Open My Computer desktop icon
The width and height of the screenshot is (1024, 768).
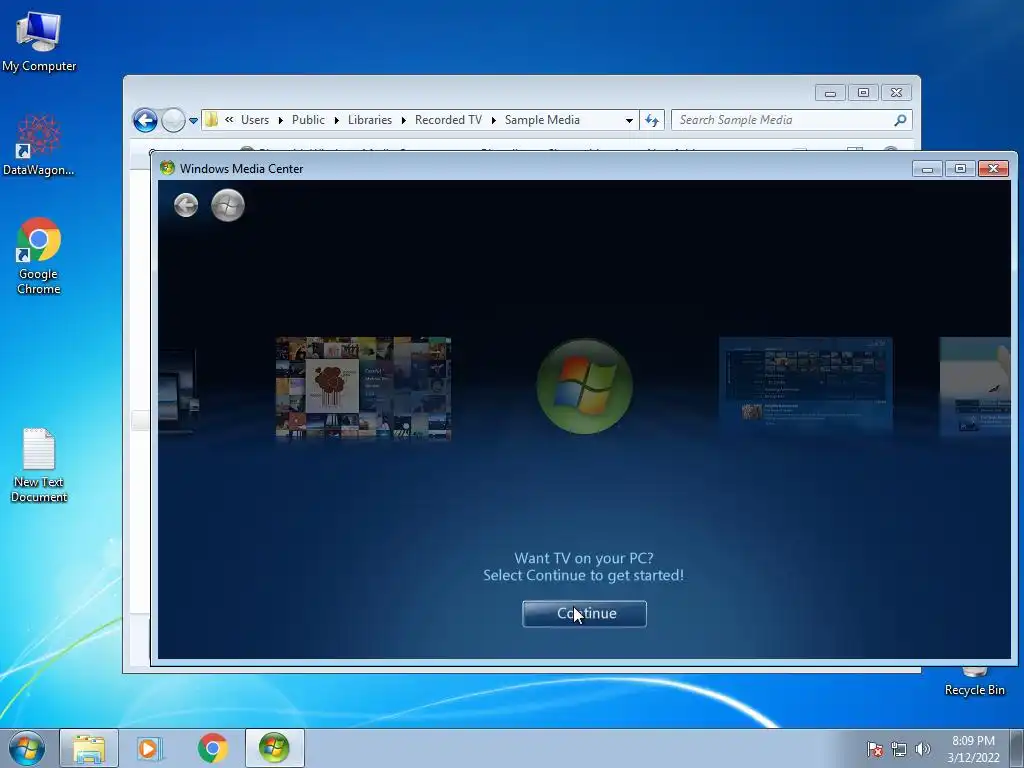tap(39, 40)
